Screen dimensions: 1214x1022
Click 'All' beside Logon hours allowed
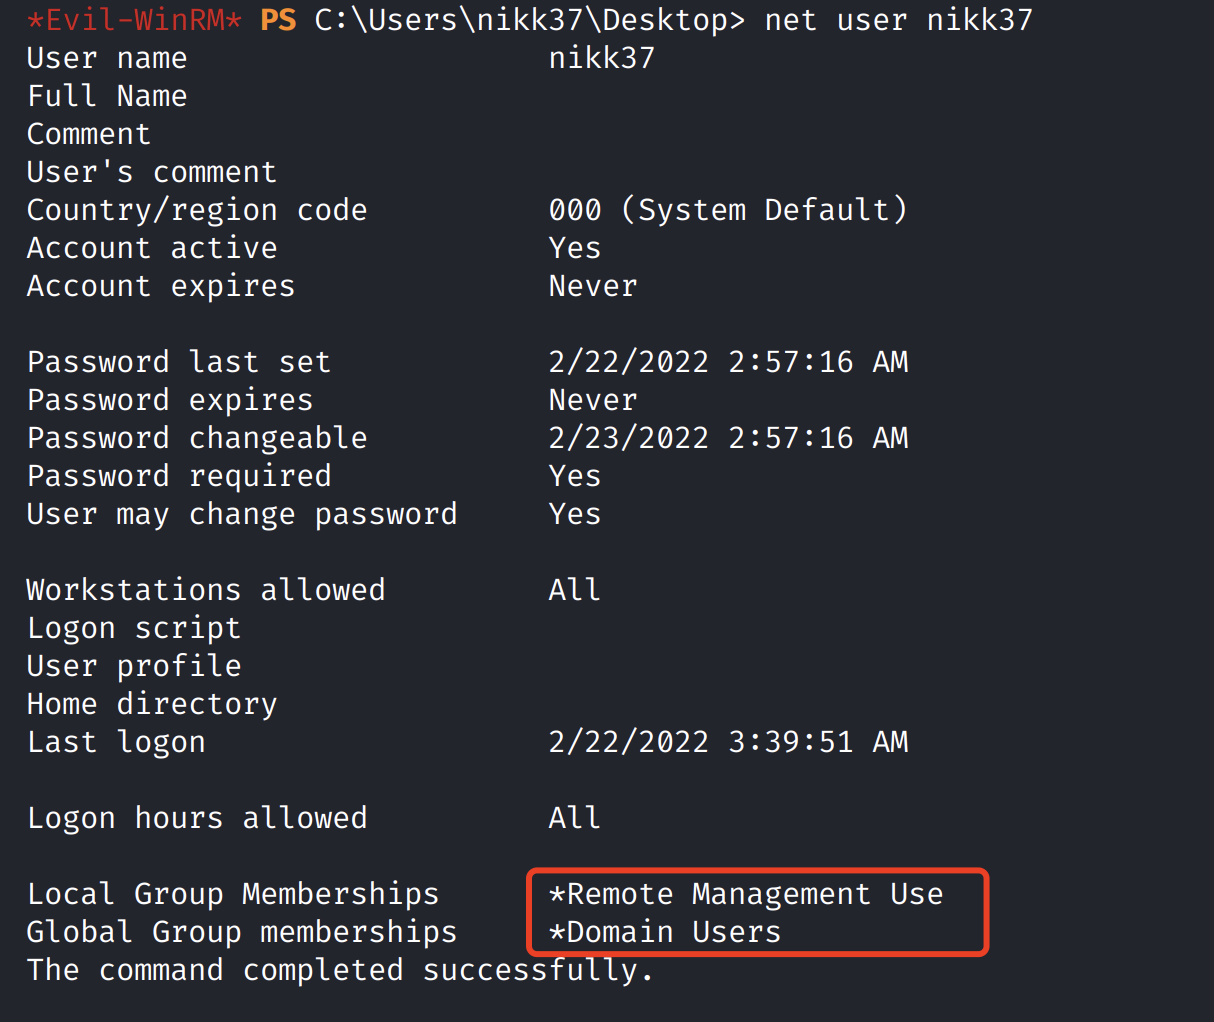[574, 818]
